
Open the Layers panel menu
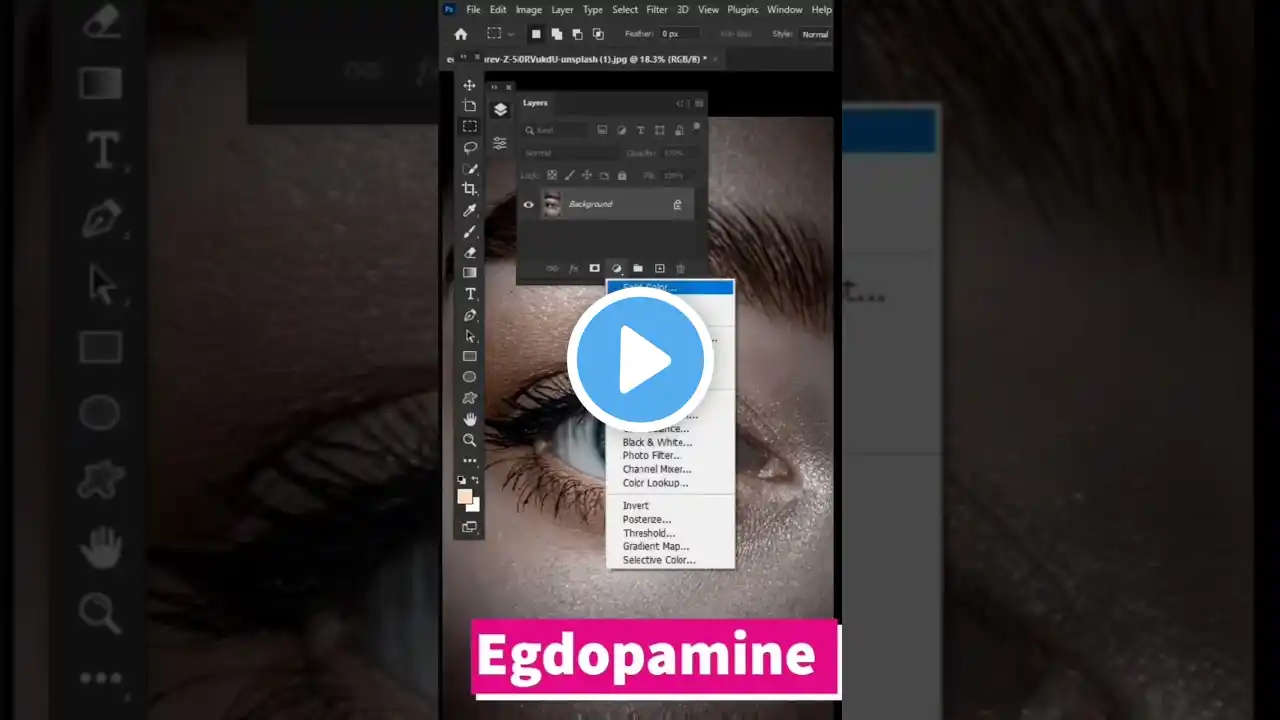700,103
